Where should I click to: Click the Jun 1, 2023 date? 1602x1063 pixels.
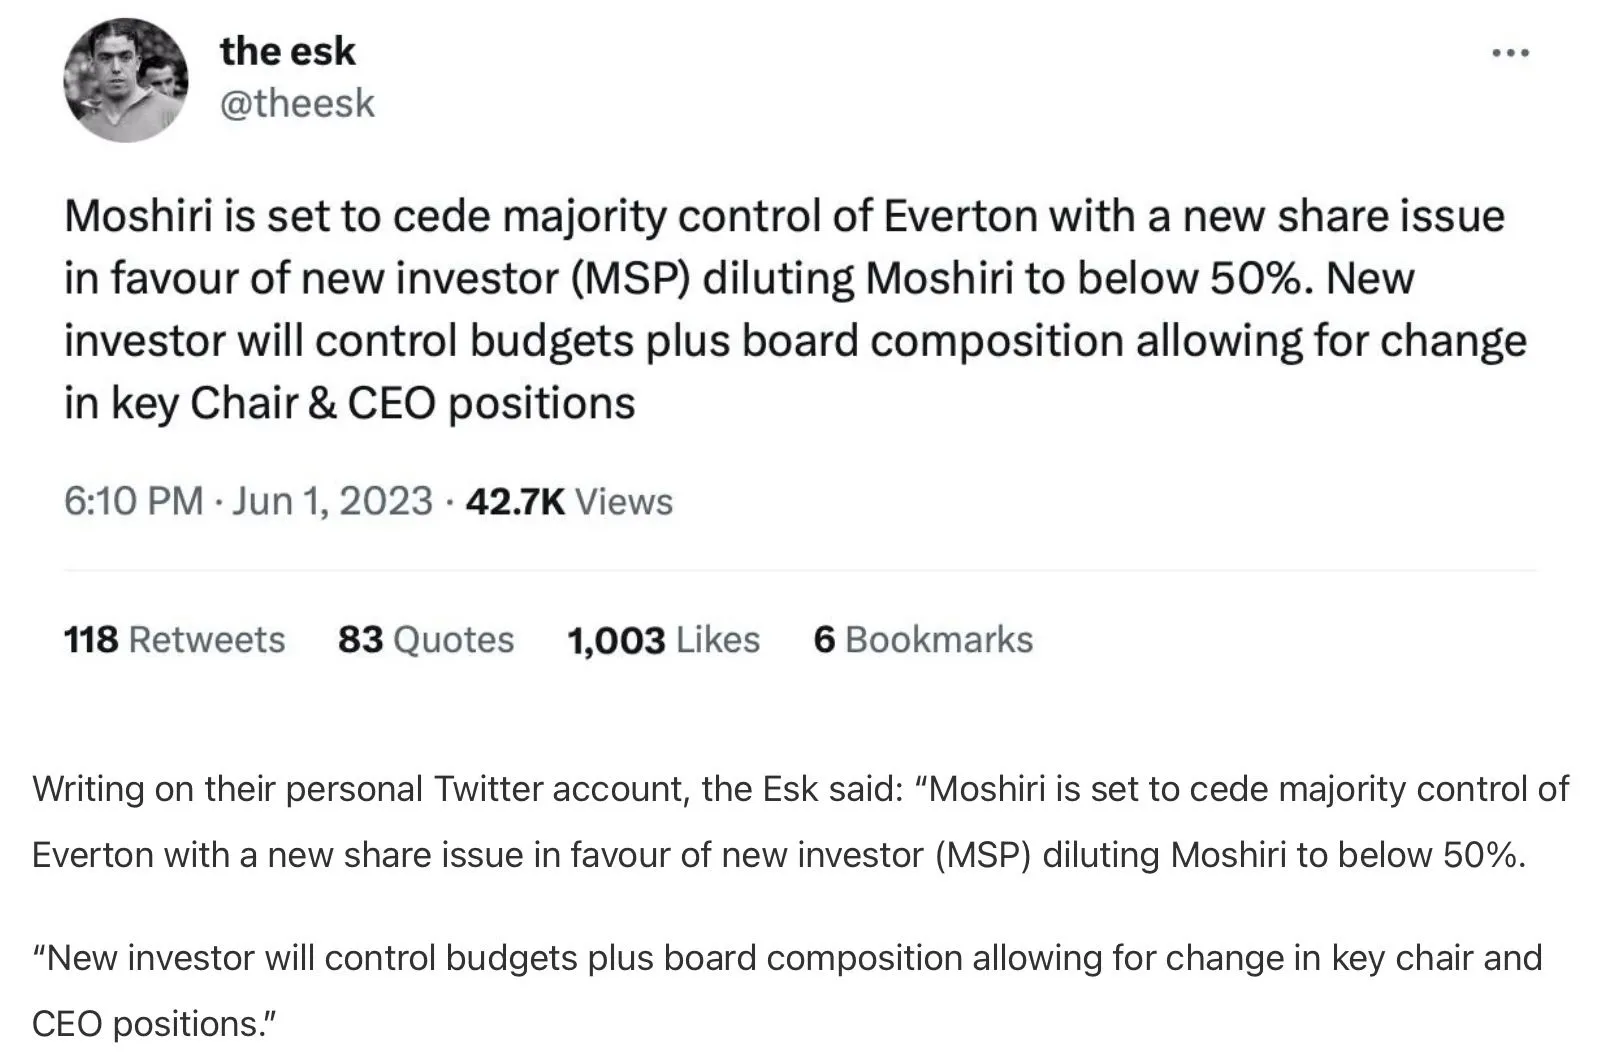(x=332, y=501)
